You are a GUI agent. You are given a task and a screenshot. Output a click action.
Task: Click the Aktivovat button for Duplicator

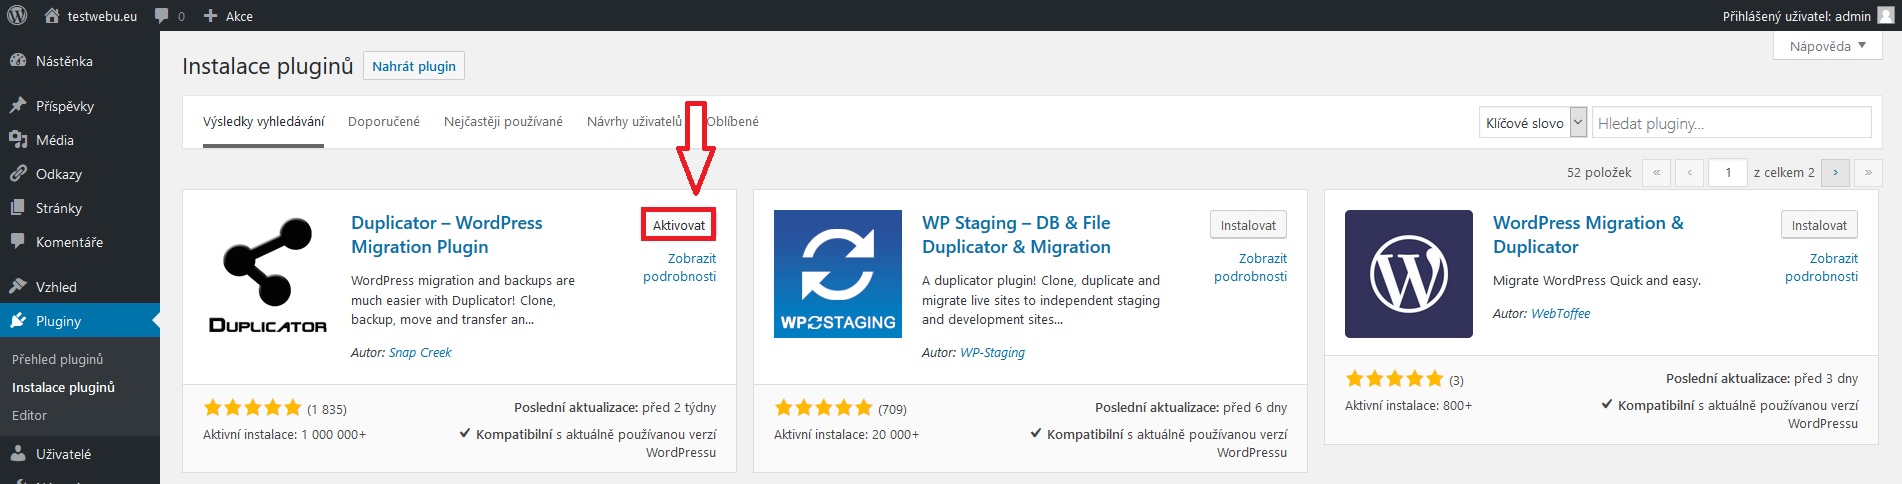click(678, 225)
